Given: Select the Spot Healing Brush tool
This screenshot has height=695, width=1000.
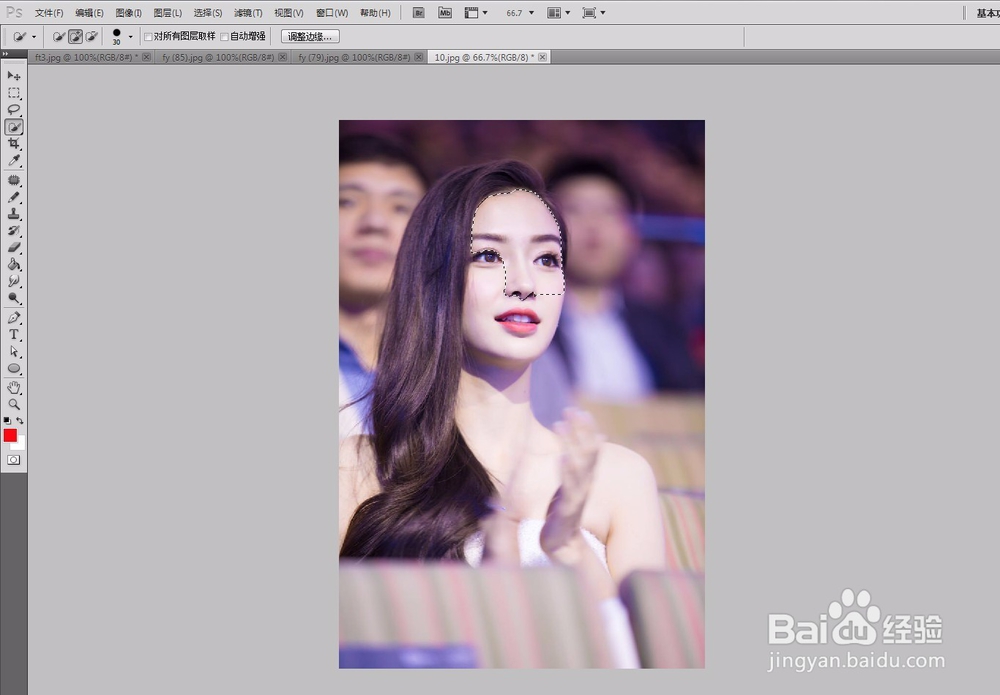Looking at the screenshot, I should tap(13, 180).
